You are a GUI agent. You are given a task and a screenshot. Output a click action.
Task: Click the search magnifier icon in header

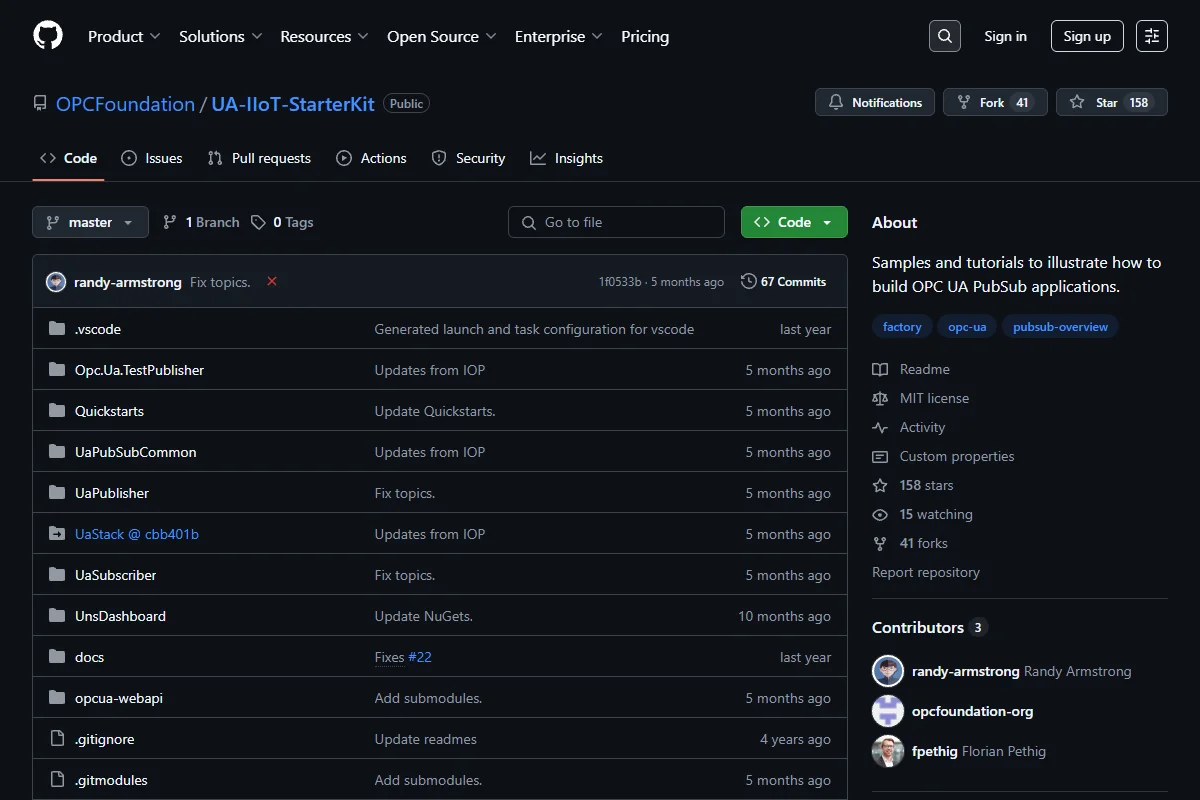(944, 36)
